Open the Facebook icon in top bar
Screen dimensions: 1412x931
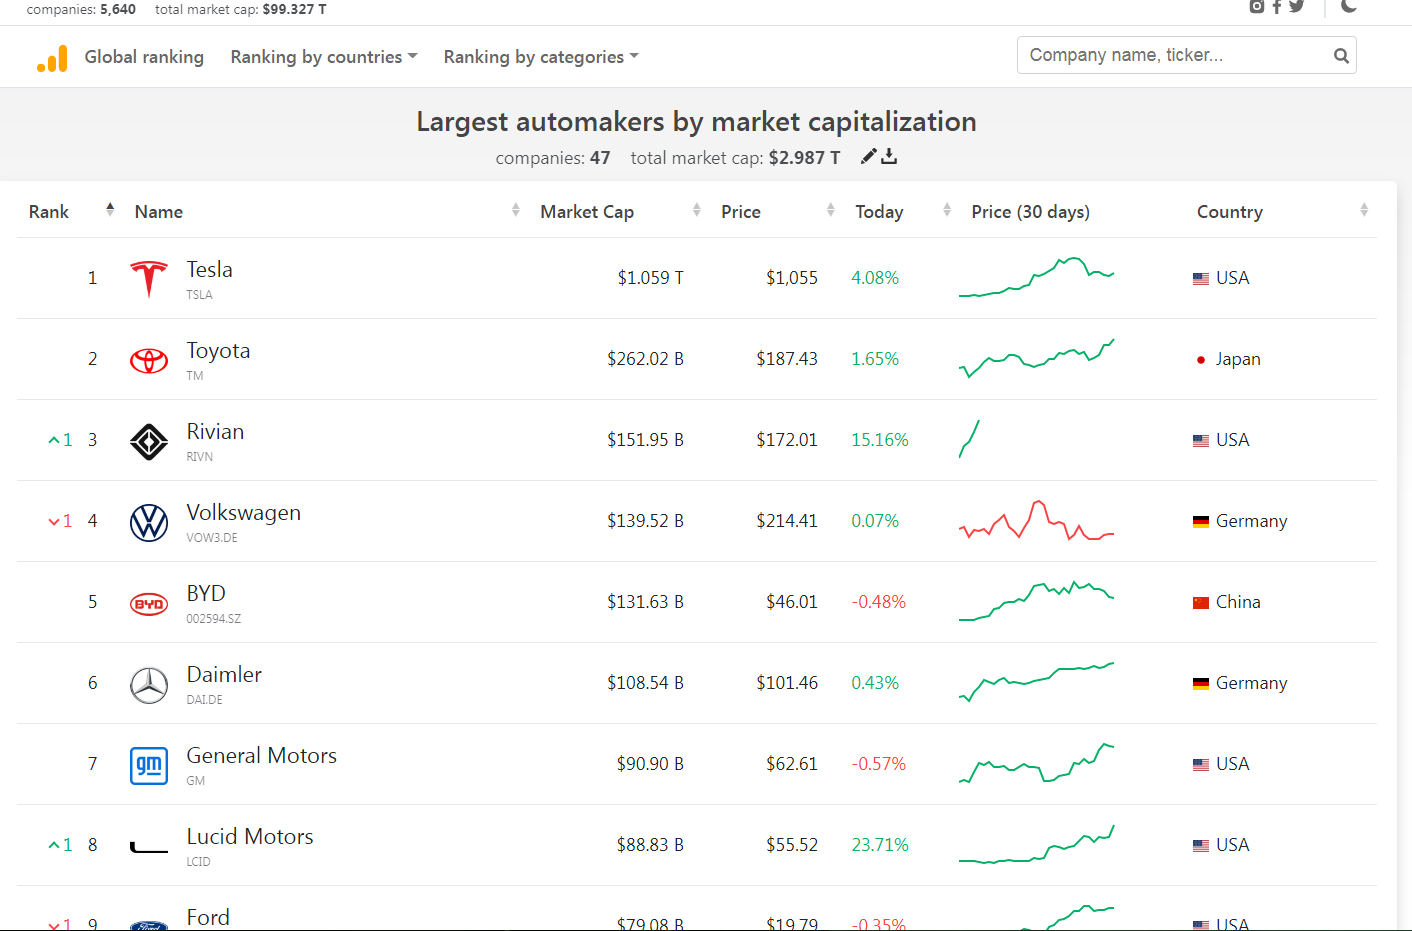(1277, 6)
